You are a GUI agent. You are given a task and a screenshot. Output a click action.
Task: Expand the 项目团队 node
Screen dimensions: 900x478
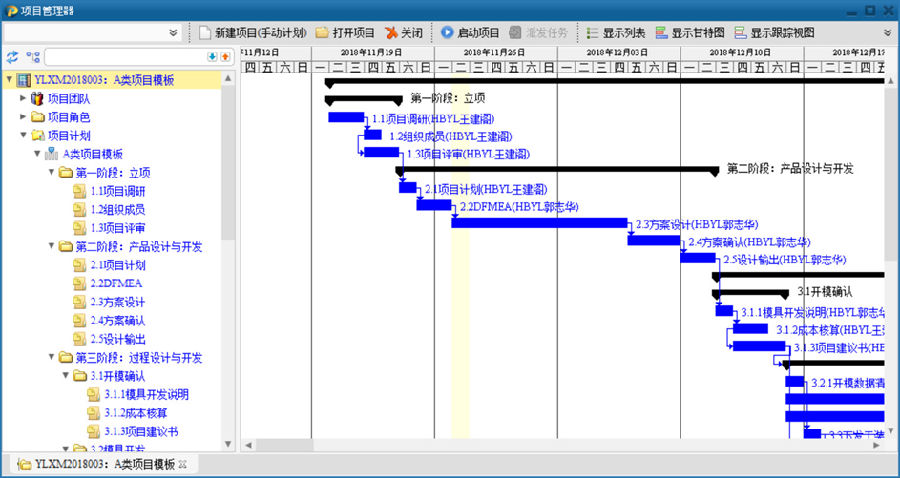click(23, 99)
